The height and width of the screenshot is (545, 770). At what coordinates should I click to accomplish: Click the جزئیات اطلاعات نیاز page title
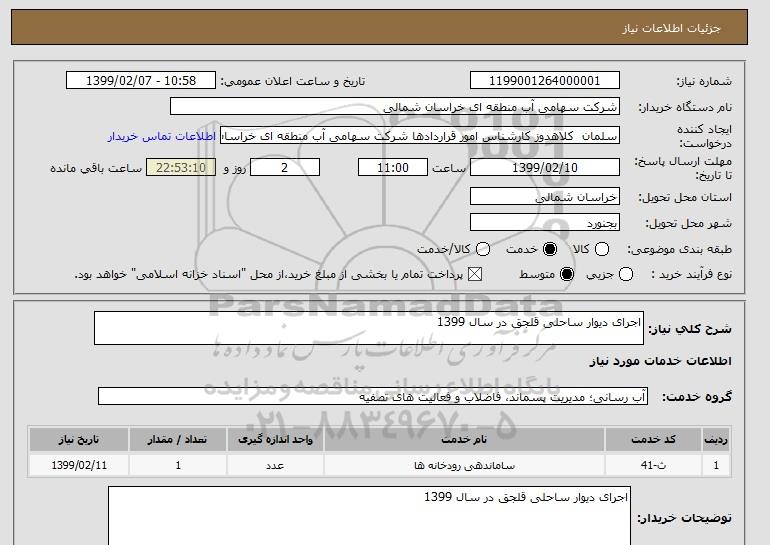click(x=671, y=28)
